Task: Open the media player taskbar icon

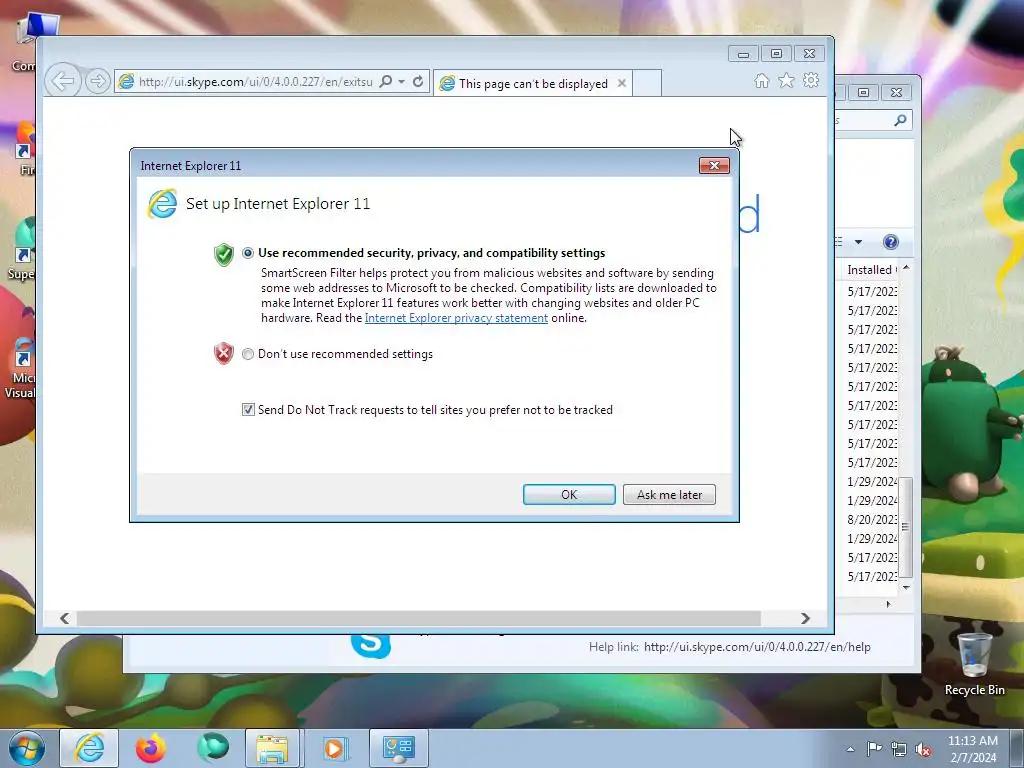Action: pyautogui.click(x=335, y=748)
